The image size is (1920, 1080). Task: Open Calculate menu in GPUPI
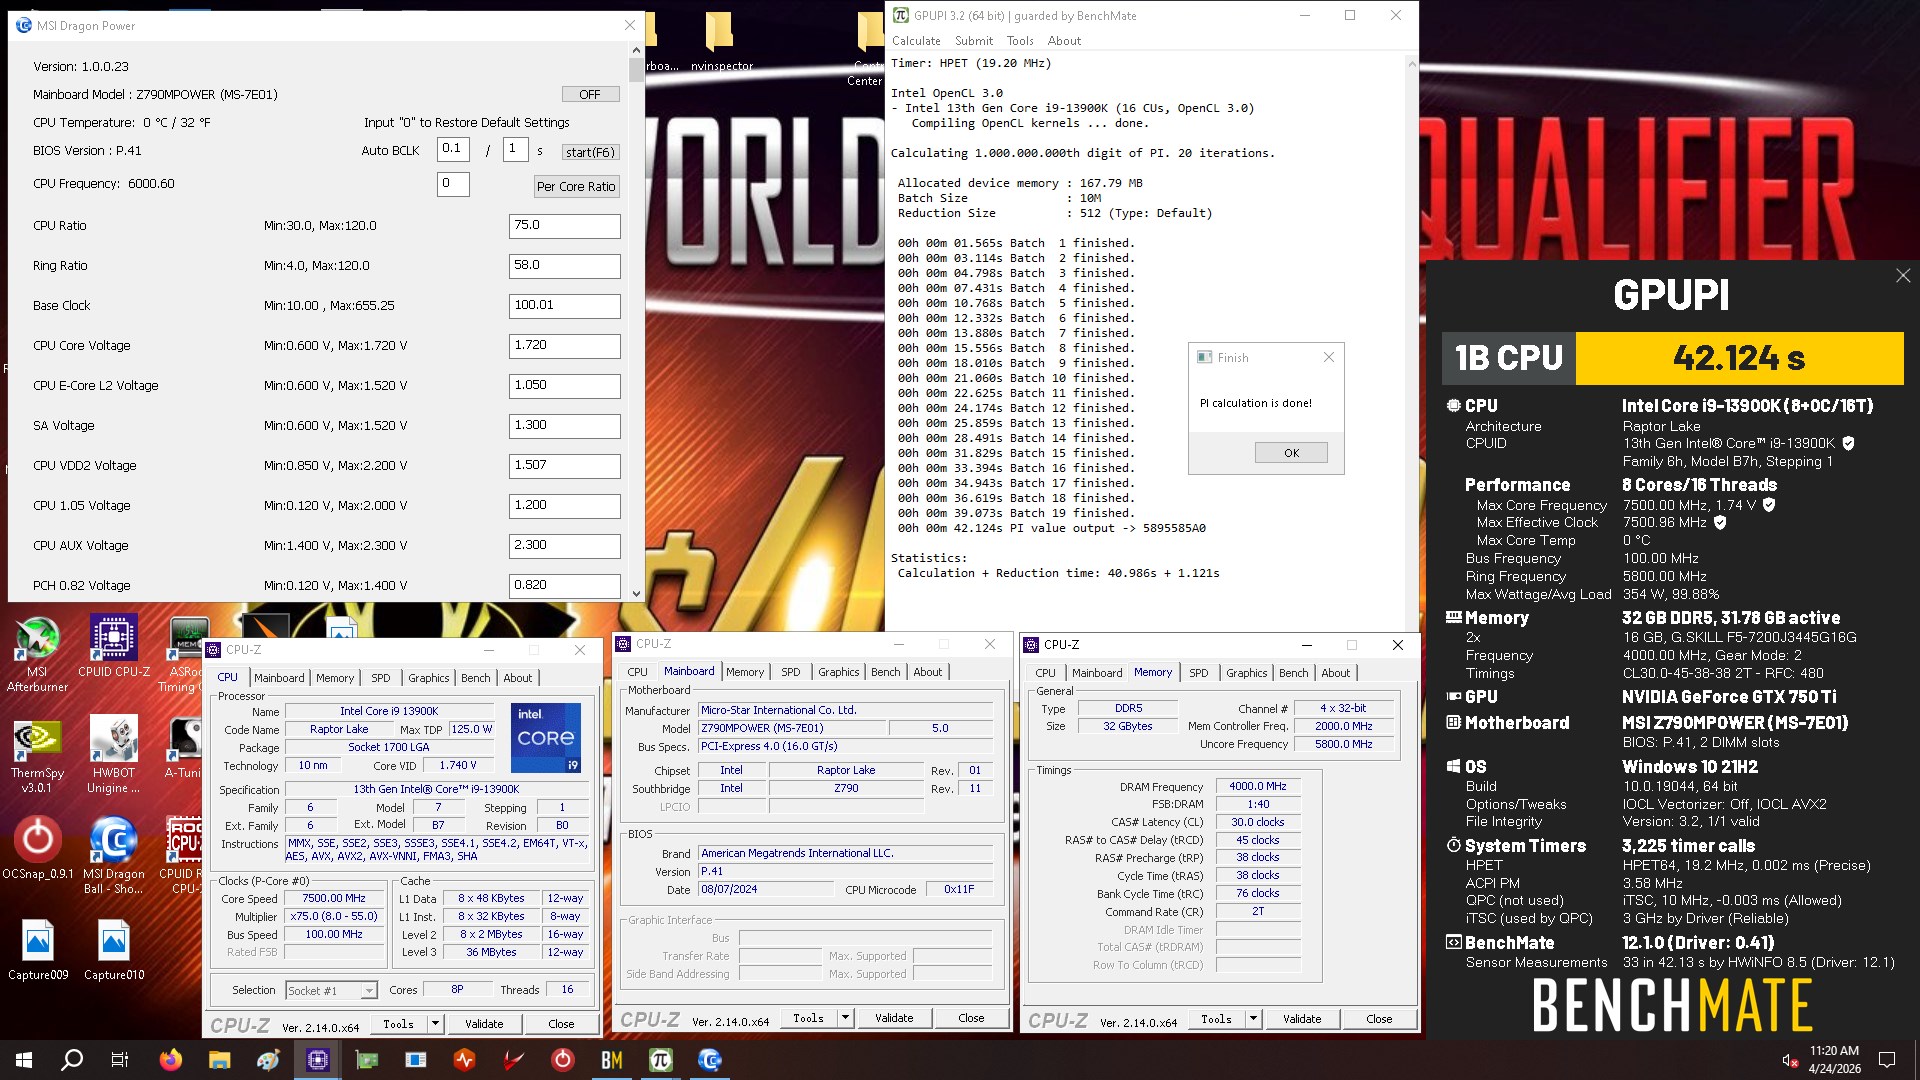pyautogui.click(x=916, y=41)
